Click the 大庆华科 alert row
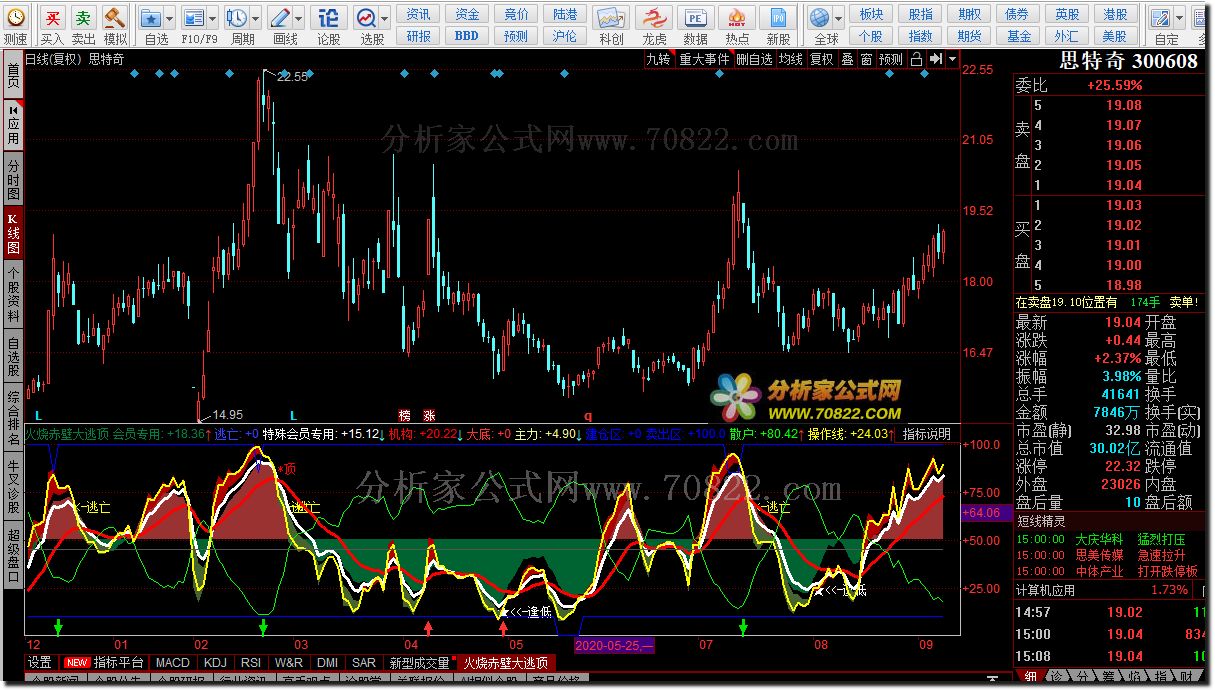The height and width of the screenshot is (690, 1215). (x=1111, y=538)
